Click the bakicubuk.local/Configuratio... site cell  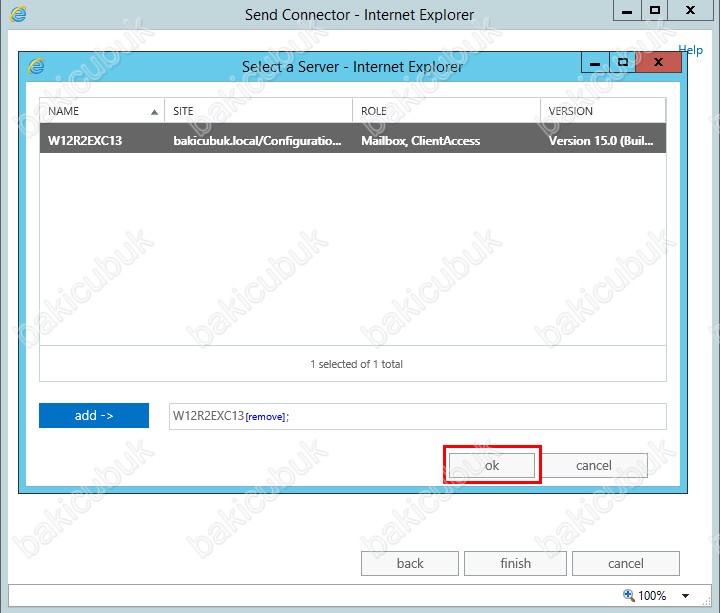point(257,141)
